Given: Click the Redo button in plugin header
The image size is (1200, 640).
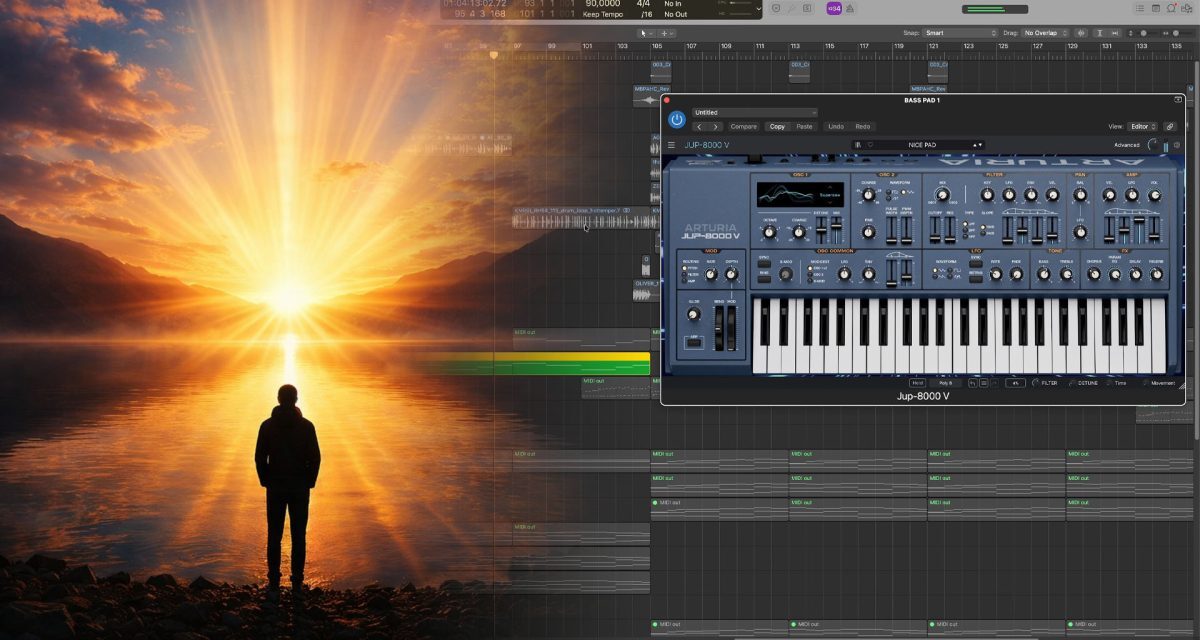Looking at the screenshot, I should tap(862, 126).
